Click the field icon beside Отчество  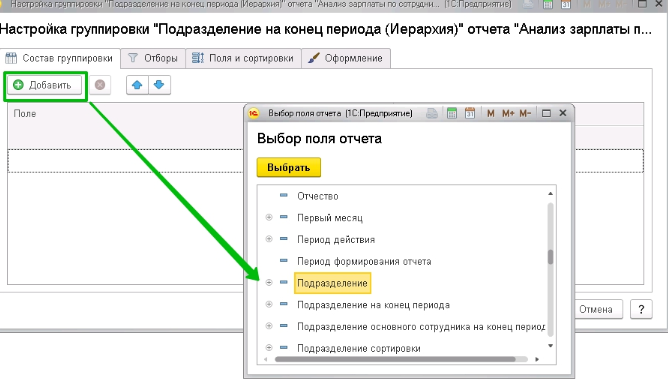pos(284,196)
